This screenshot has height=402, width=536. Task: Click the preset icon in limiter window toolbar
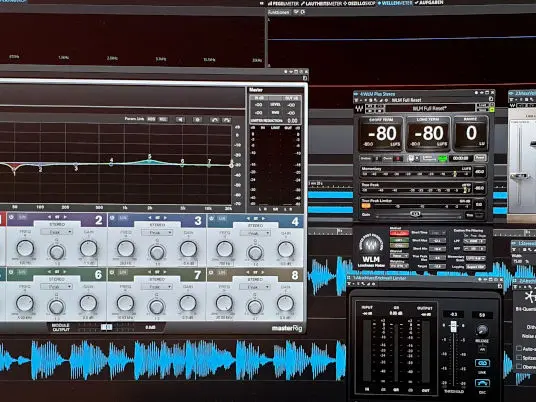pos(349,284)
